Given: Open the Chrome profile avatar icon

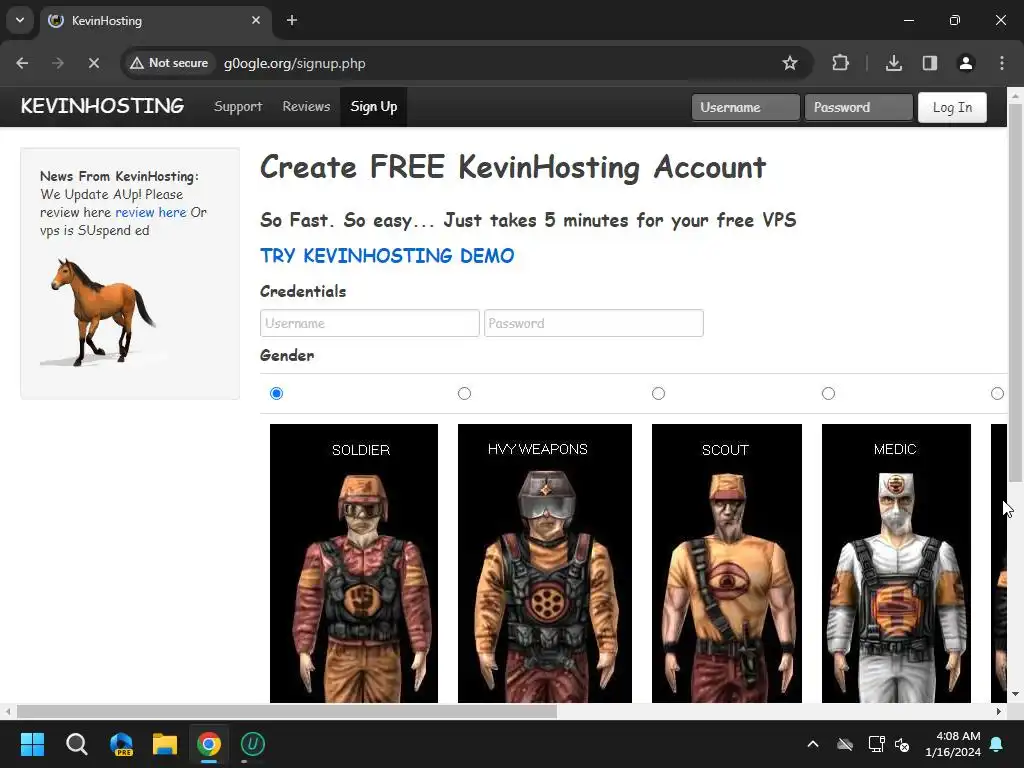Looking at the screenshot, I should pyautogui.click(x=965, y=63).
